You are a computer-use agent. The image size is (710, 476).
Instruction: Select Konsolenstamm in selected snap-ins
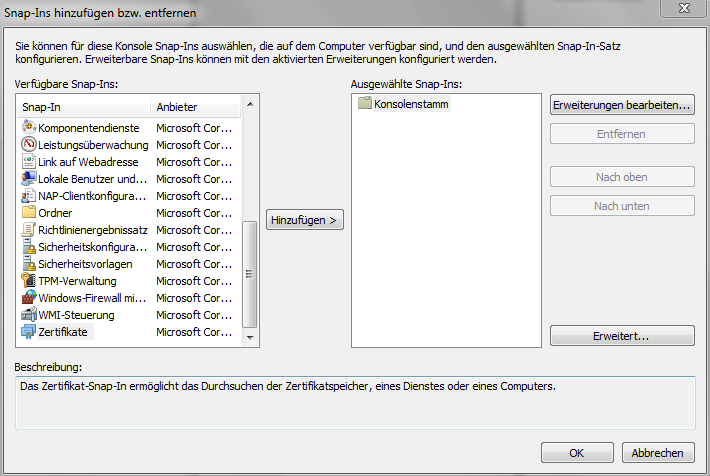click(x=411, y=104)
